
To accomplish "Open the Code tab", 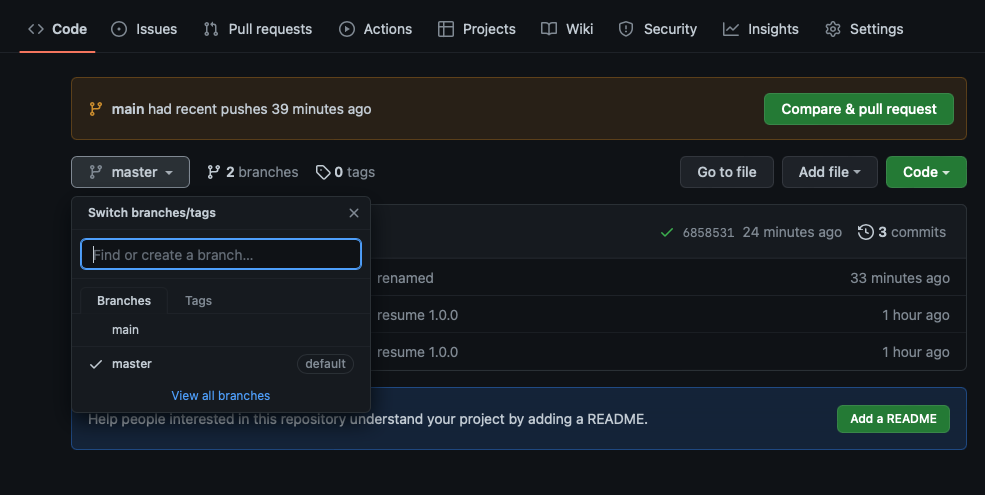I will tap(57, 29).
